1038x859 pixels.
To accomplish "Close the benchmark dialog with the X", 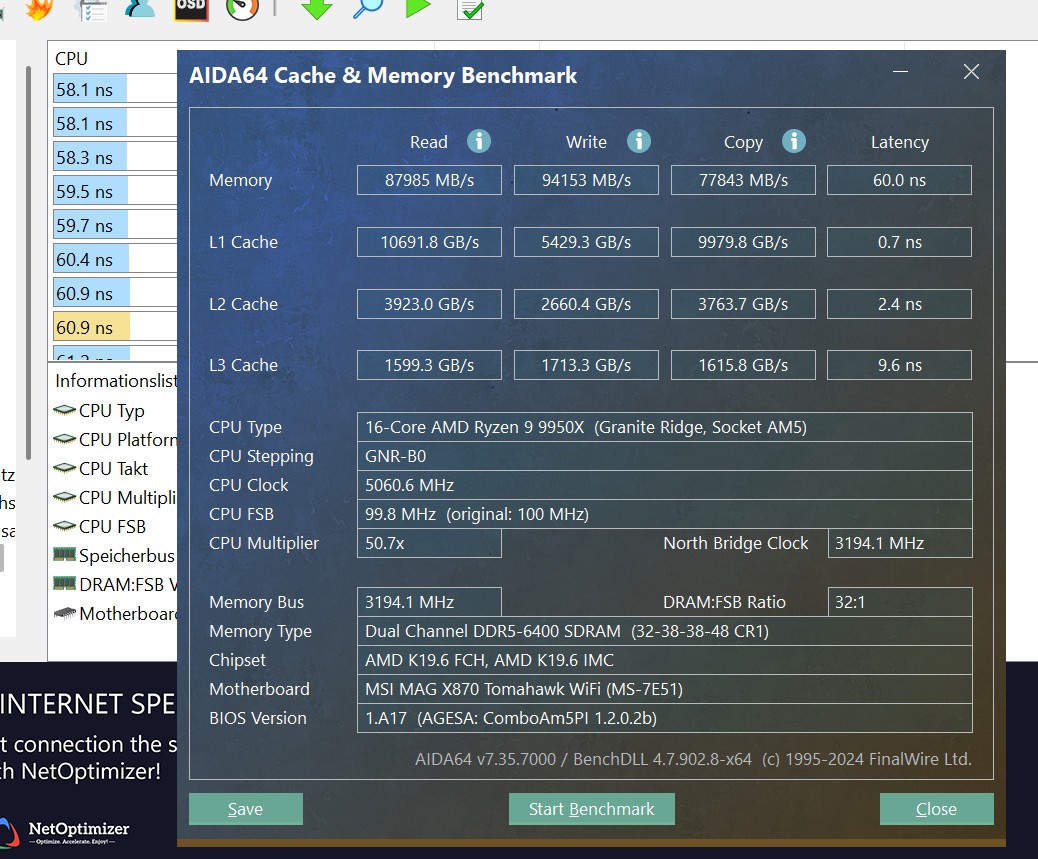I will pos(971,71).
